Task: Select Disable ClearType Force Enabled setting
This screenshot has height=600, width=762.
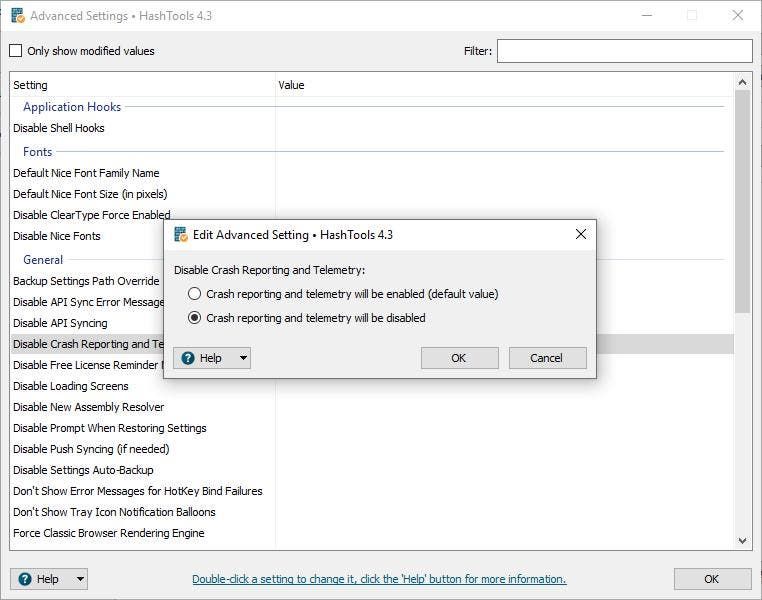Action: click(91, 215)
